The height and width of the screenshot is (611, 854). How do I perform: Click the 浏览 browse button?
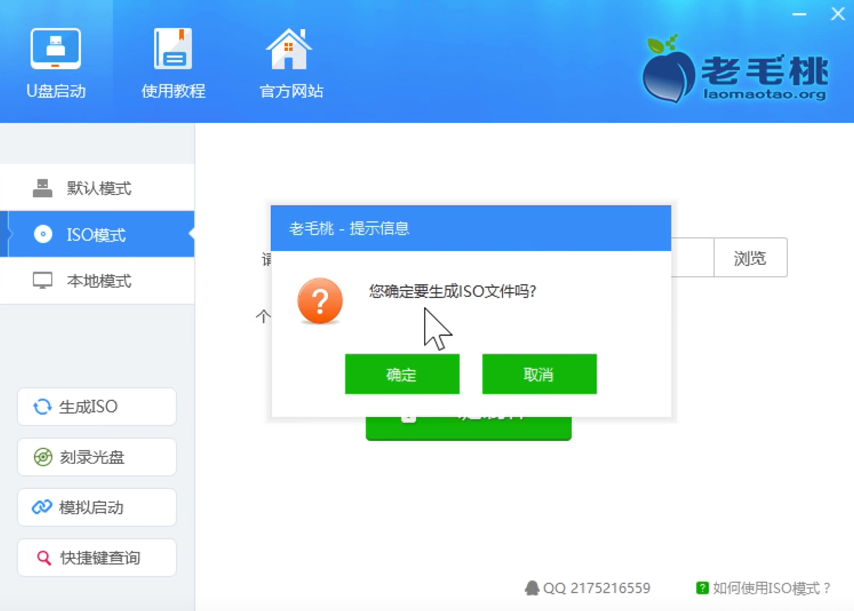click(751, 258)
